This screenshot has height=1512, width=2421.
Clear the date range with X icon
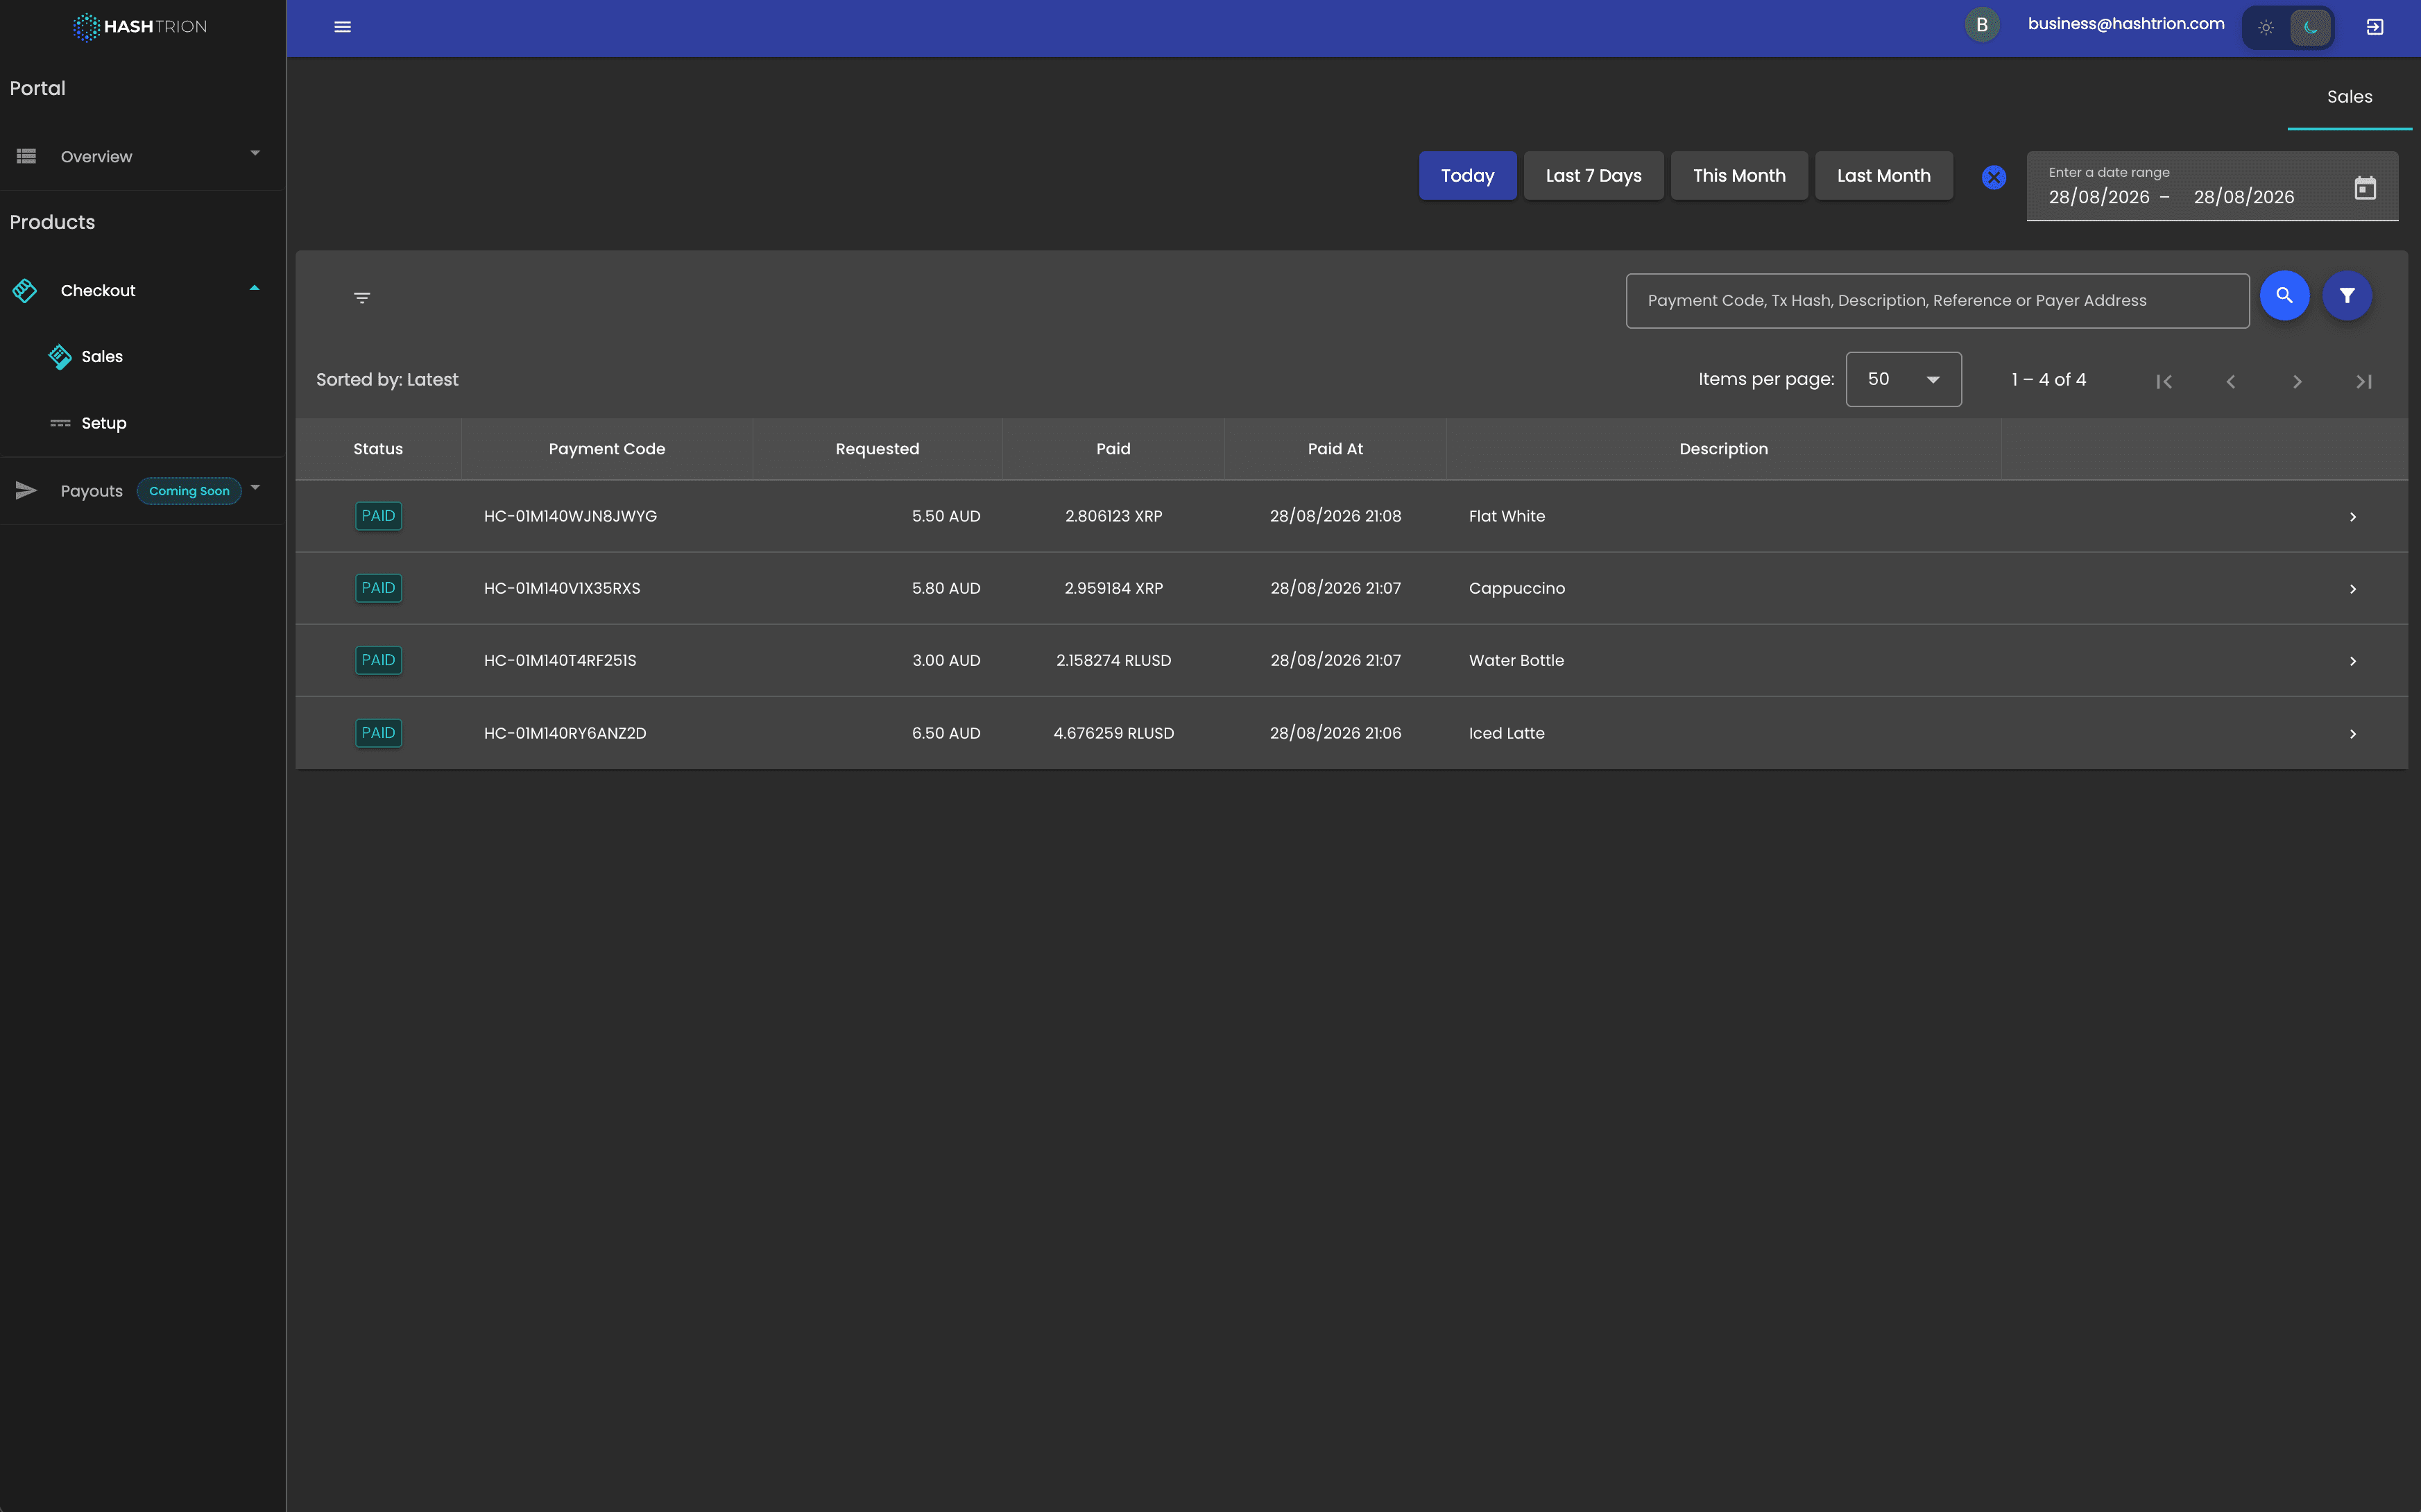point(1993,177)
